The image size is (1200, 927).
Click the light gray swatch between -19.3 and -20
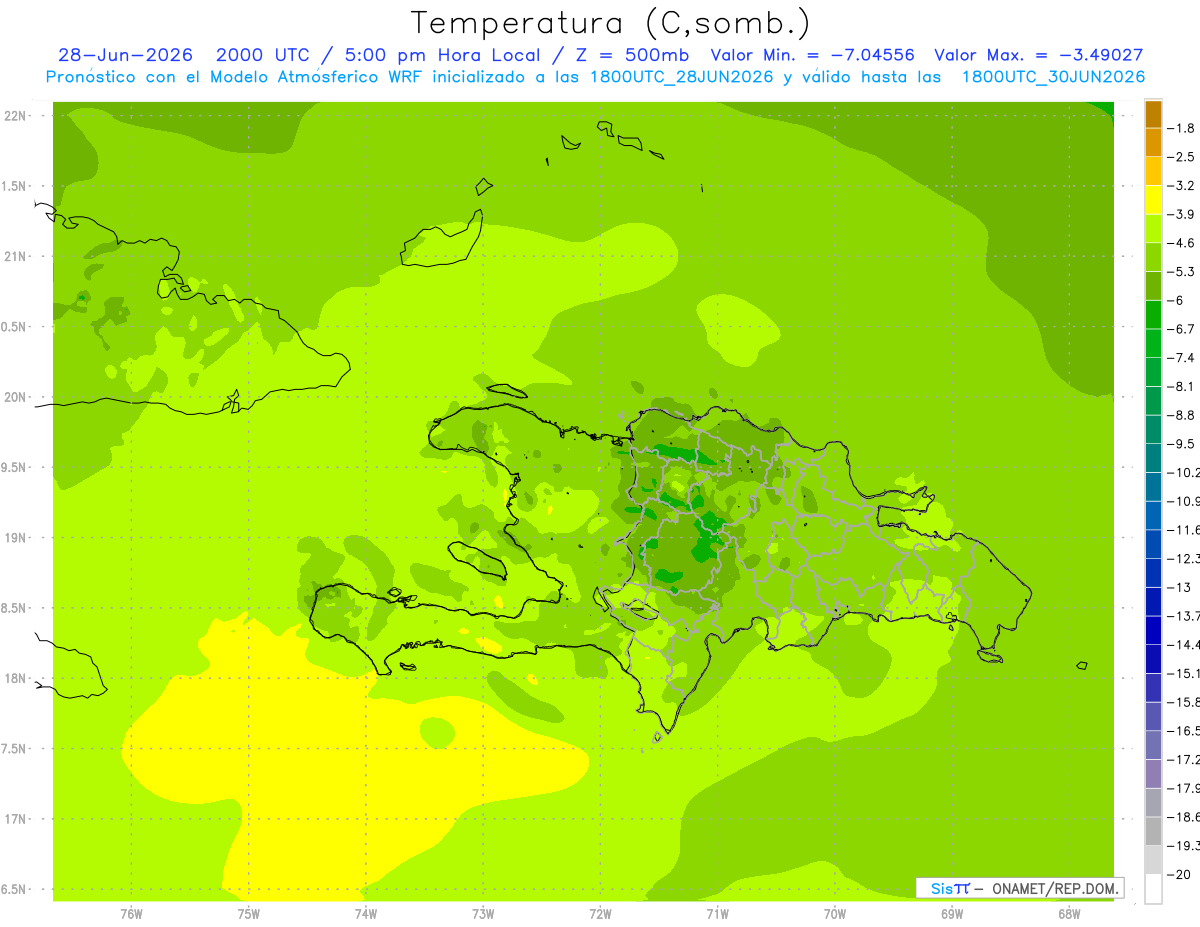pyautogui.click(x=1153, y=860)
